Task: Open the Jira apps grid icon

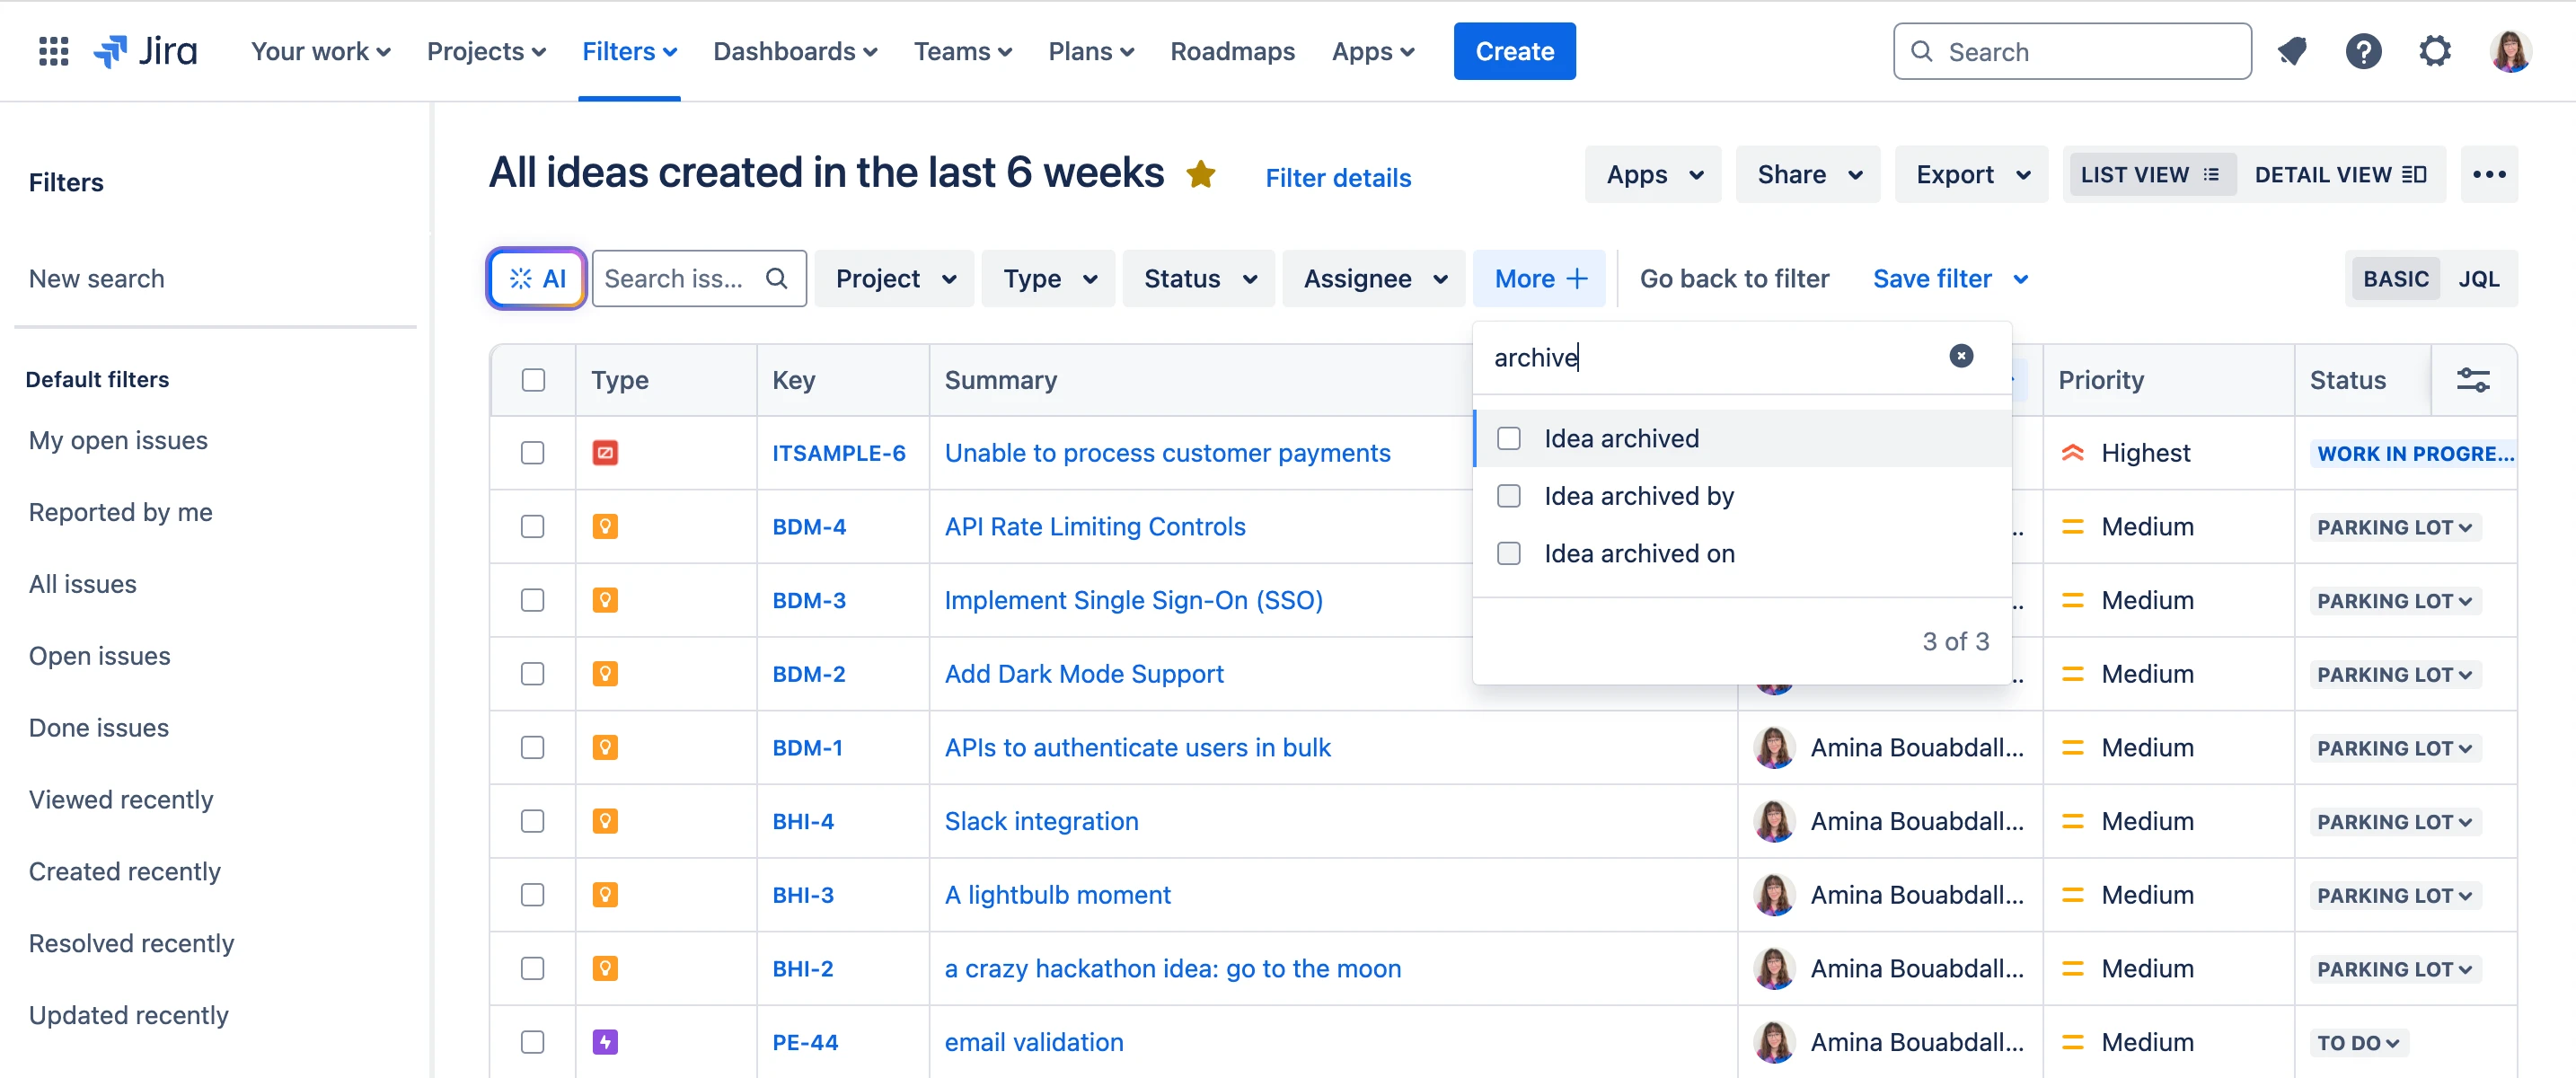Action: click(x=53, y=51)
